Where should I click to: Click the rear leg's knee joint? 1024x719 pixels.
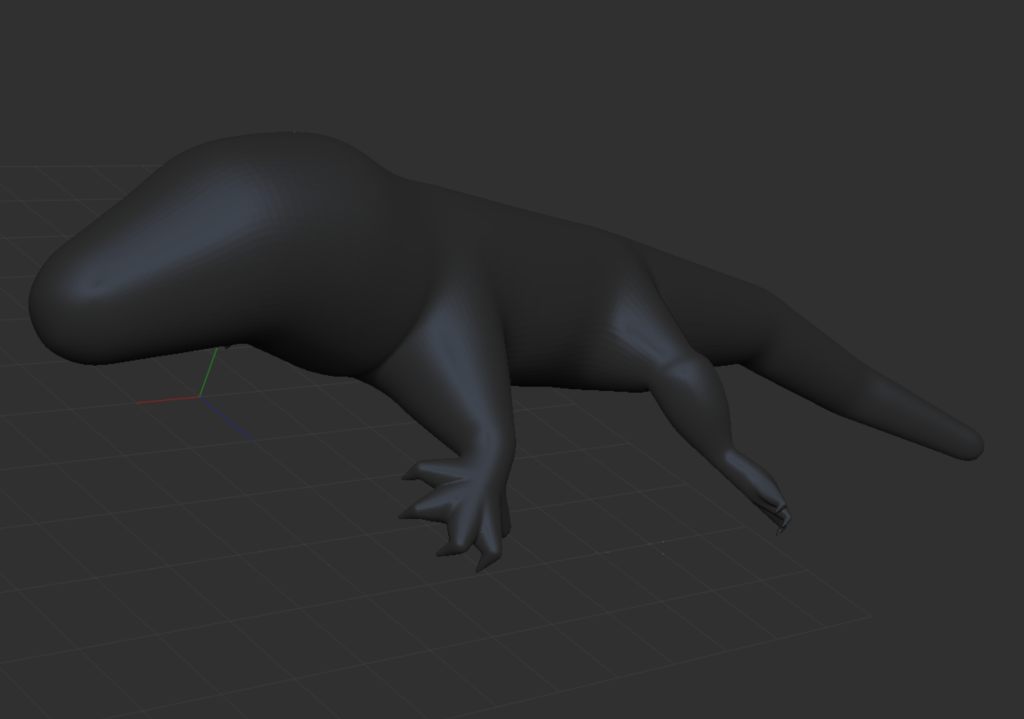pos(690,375)
